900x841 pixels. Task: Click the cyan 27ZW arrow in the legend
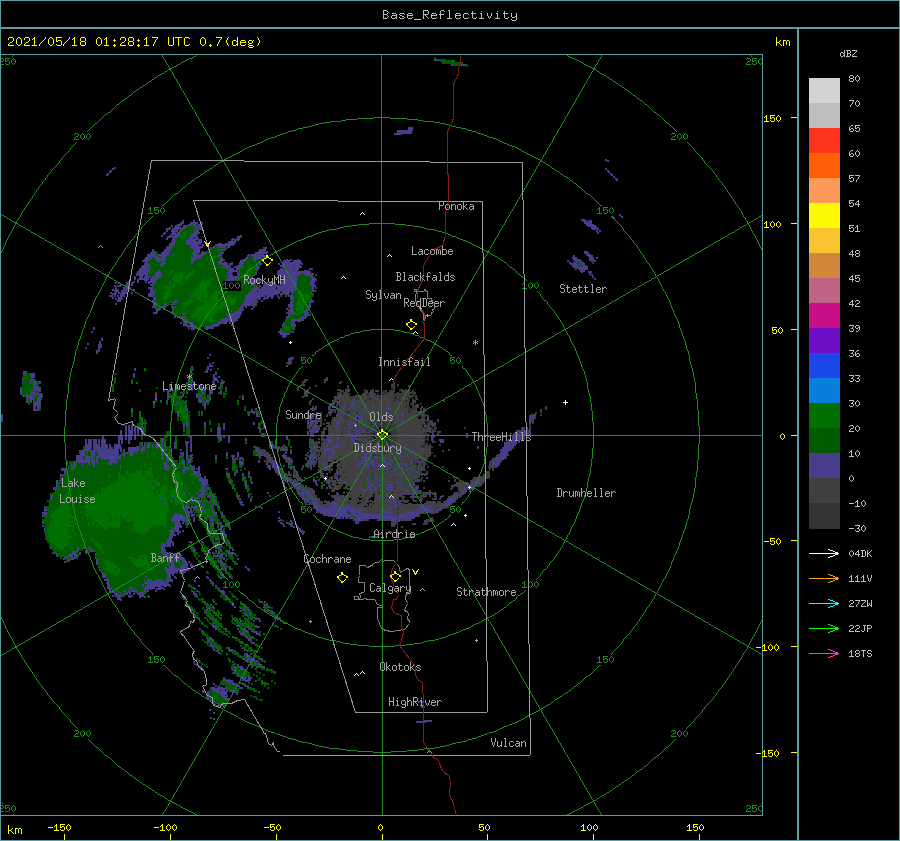click(x=824, y=603)
